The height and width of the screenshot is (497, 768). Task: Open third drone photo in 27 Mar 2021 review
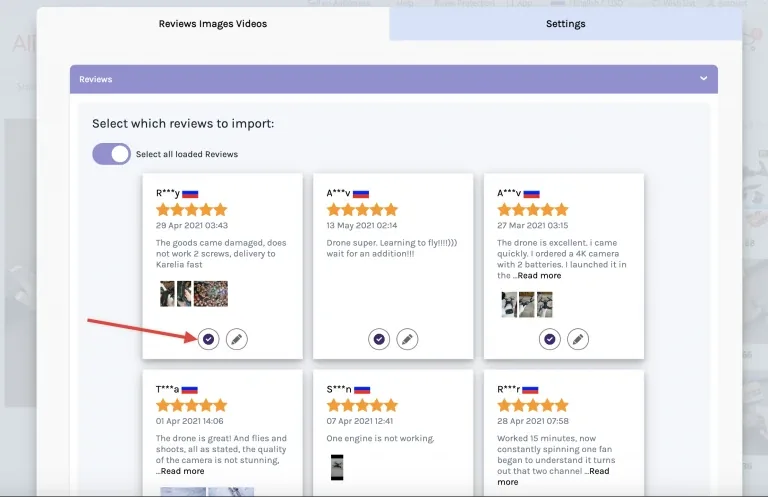pyautogui.click(x=545, y=304)
